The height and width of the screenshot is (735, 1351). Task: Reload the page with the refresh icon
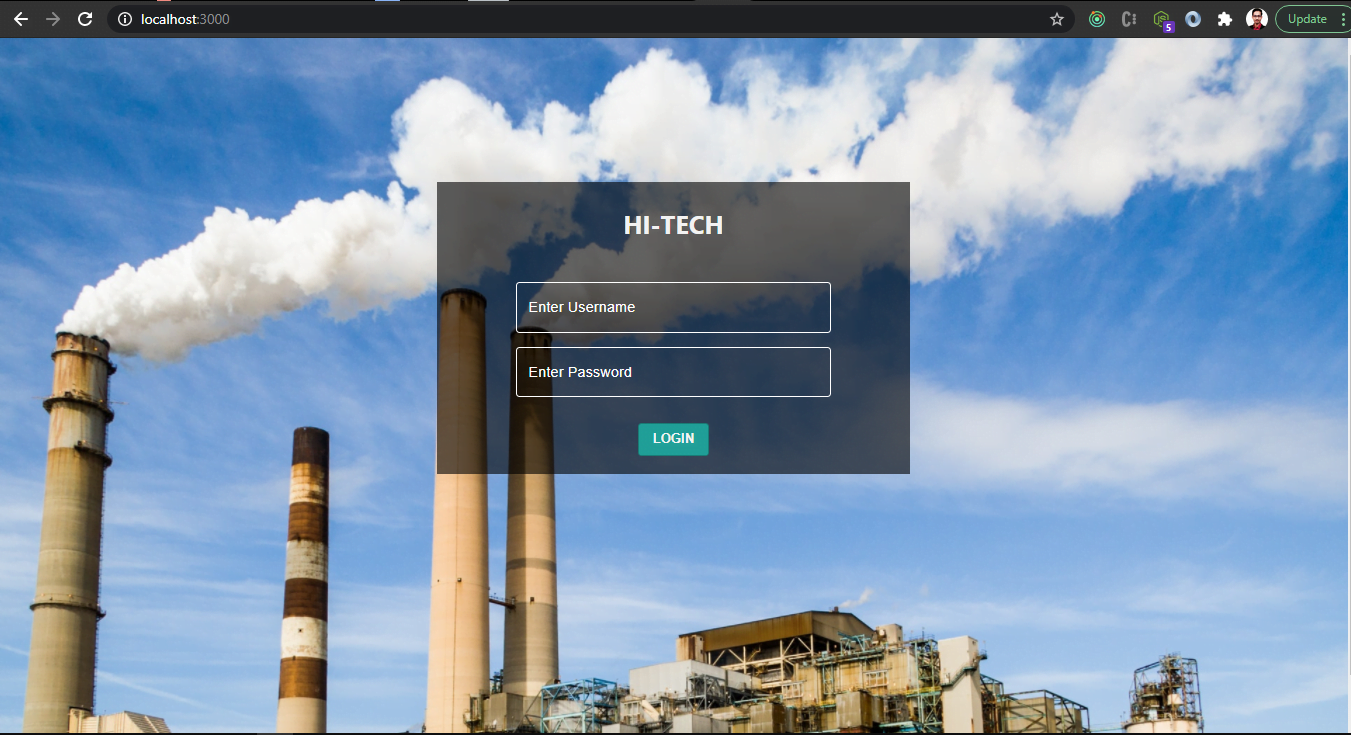pyautogui.click(x=86, y=19)
